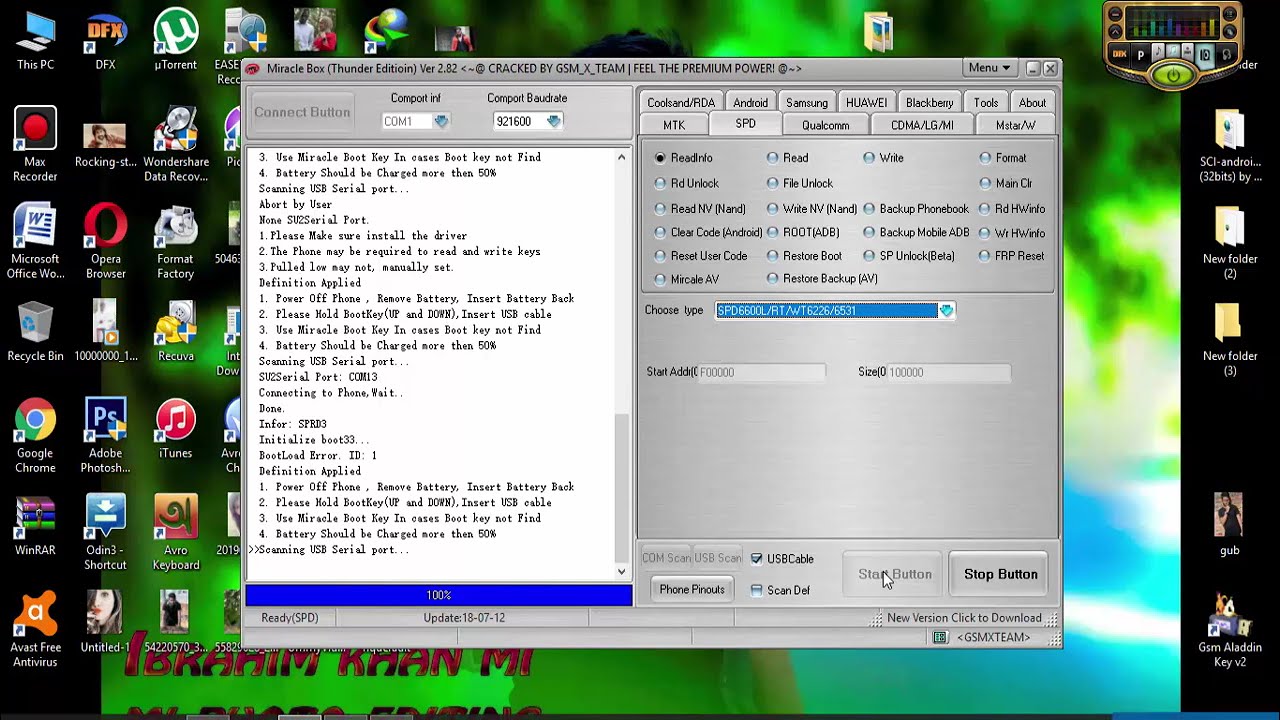Viewport: 1280px width, 720px height.
Task: Click the headphones icon on DFX widget
Action: [x=1225, y=53]
